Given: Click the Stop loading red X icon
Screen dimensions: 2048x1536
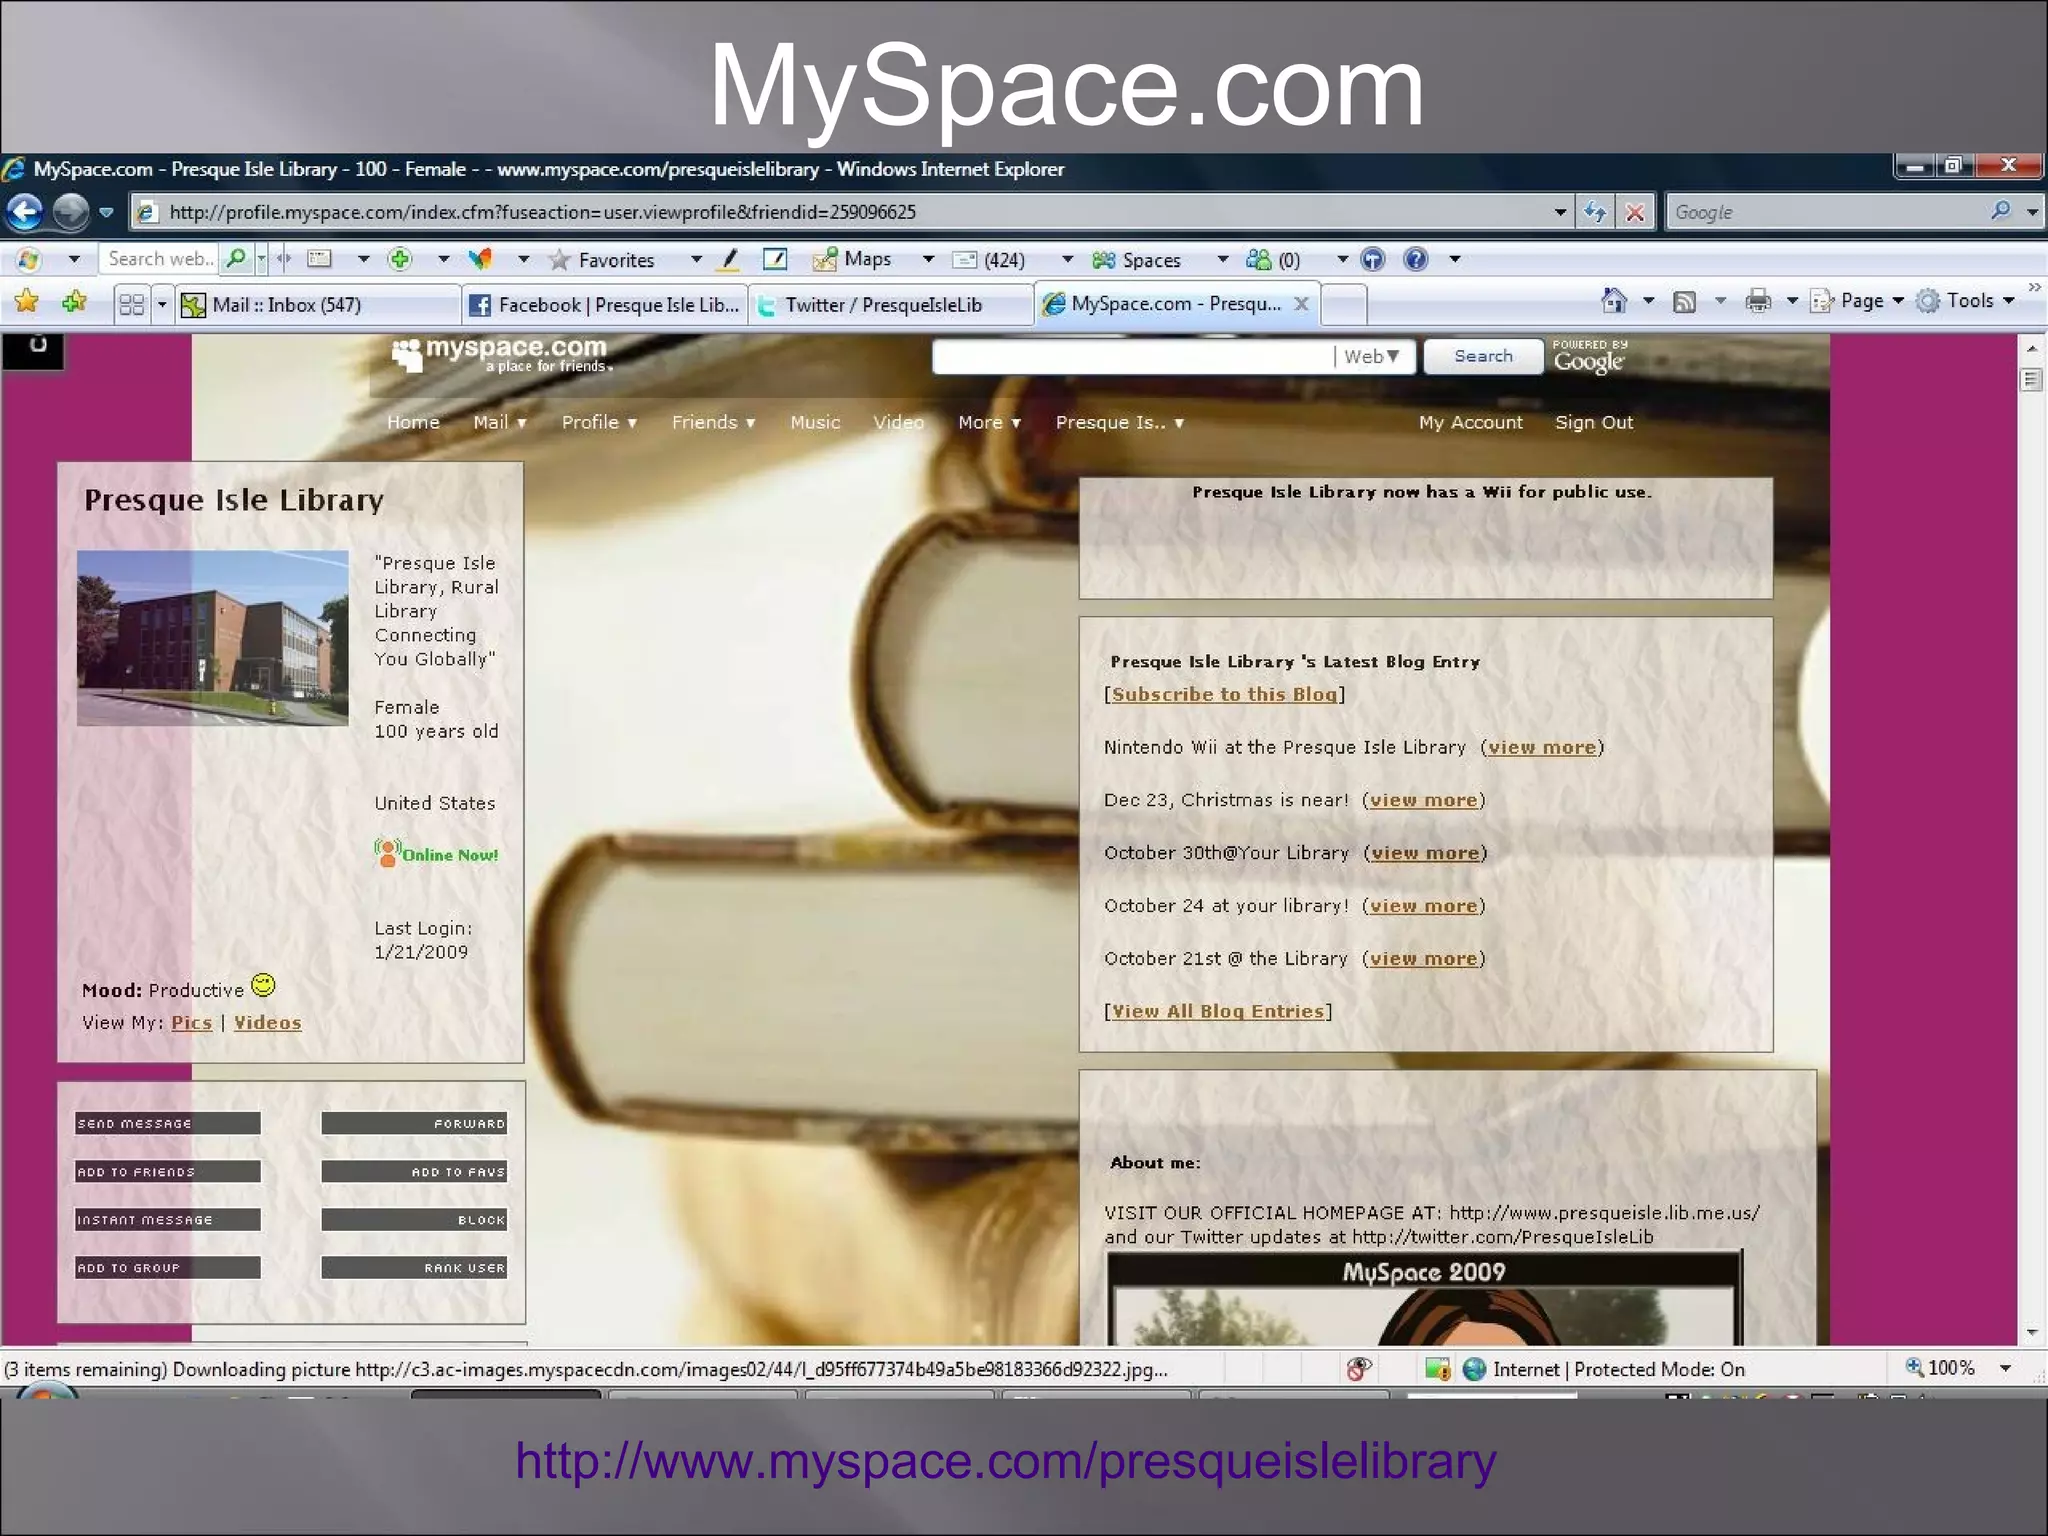Looking at the screenshot, I should pyautogui.click(x=1635, y=212).
